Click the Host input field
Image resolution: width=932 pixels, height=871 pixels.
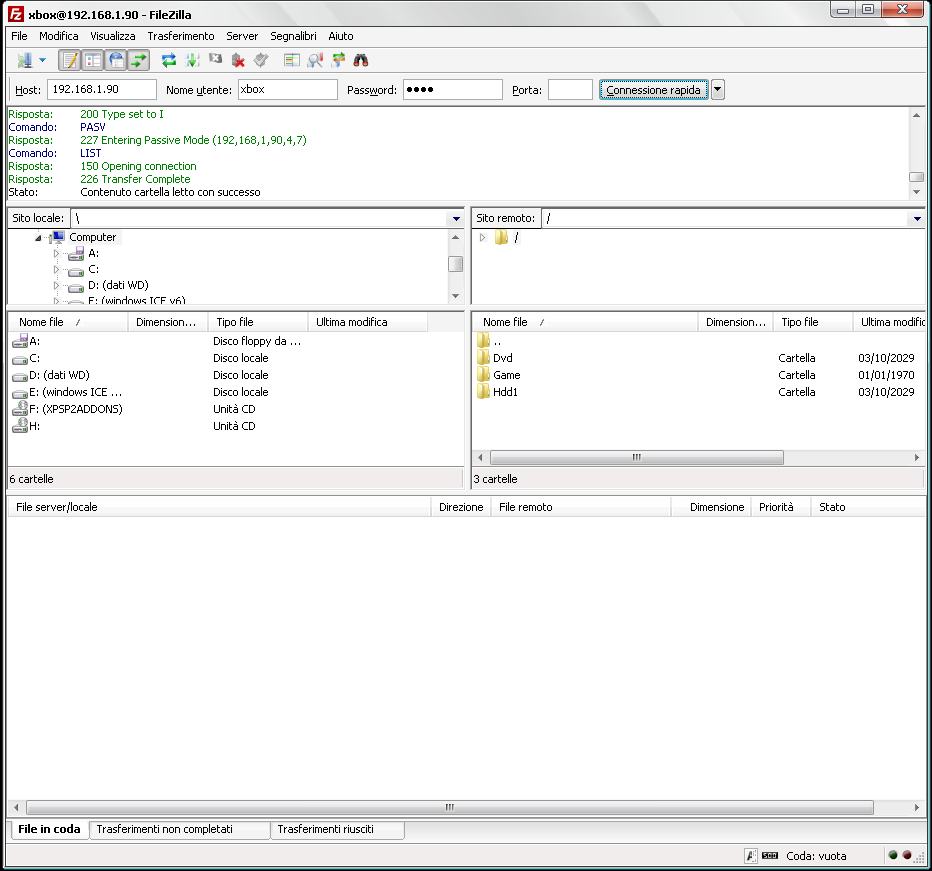(102, 90)
